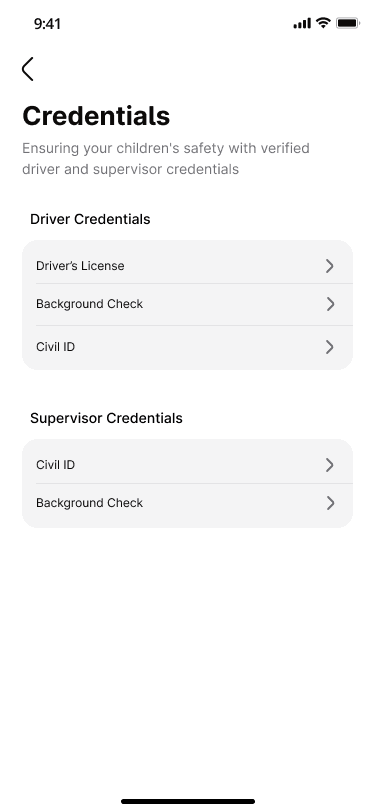Open Background Check in Driver Credentials
Image resolution: width=375 pixels, height=812 pixels.
188,304
